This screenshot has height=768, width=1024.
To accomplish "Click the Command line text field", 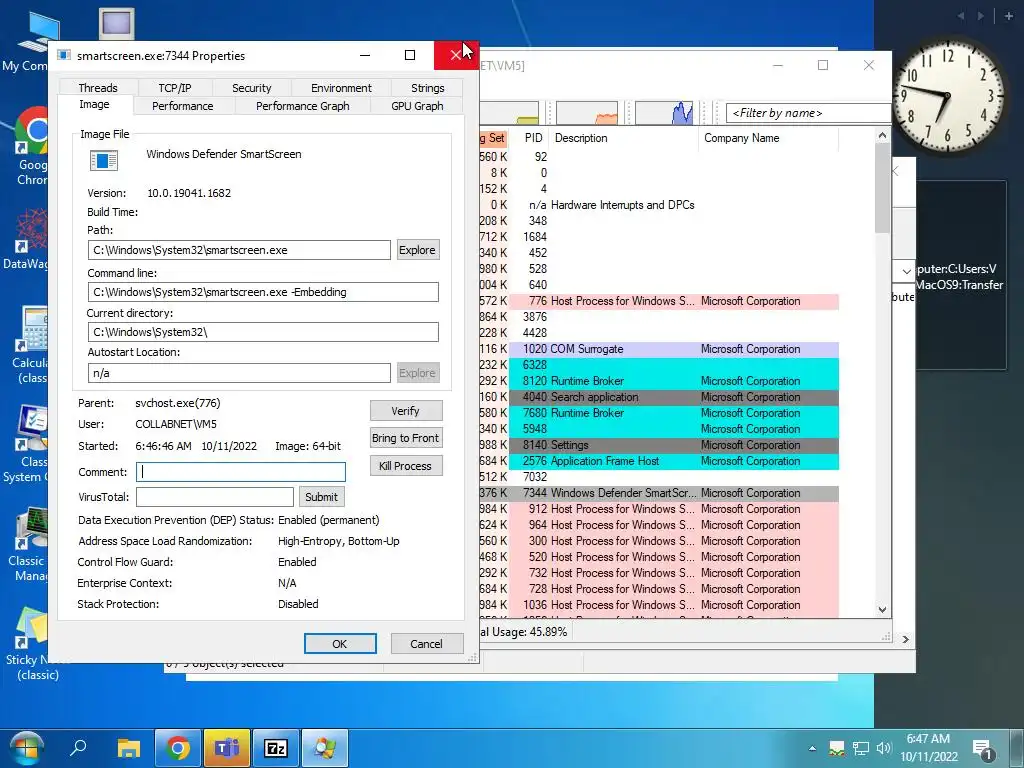I will coord(263,292).
